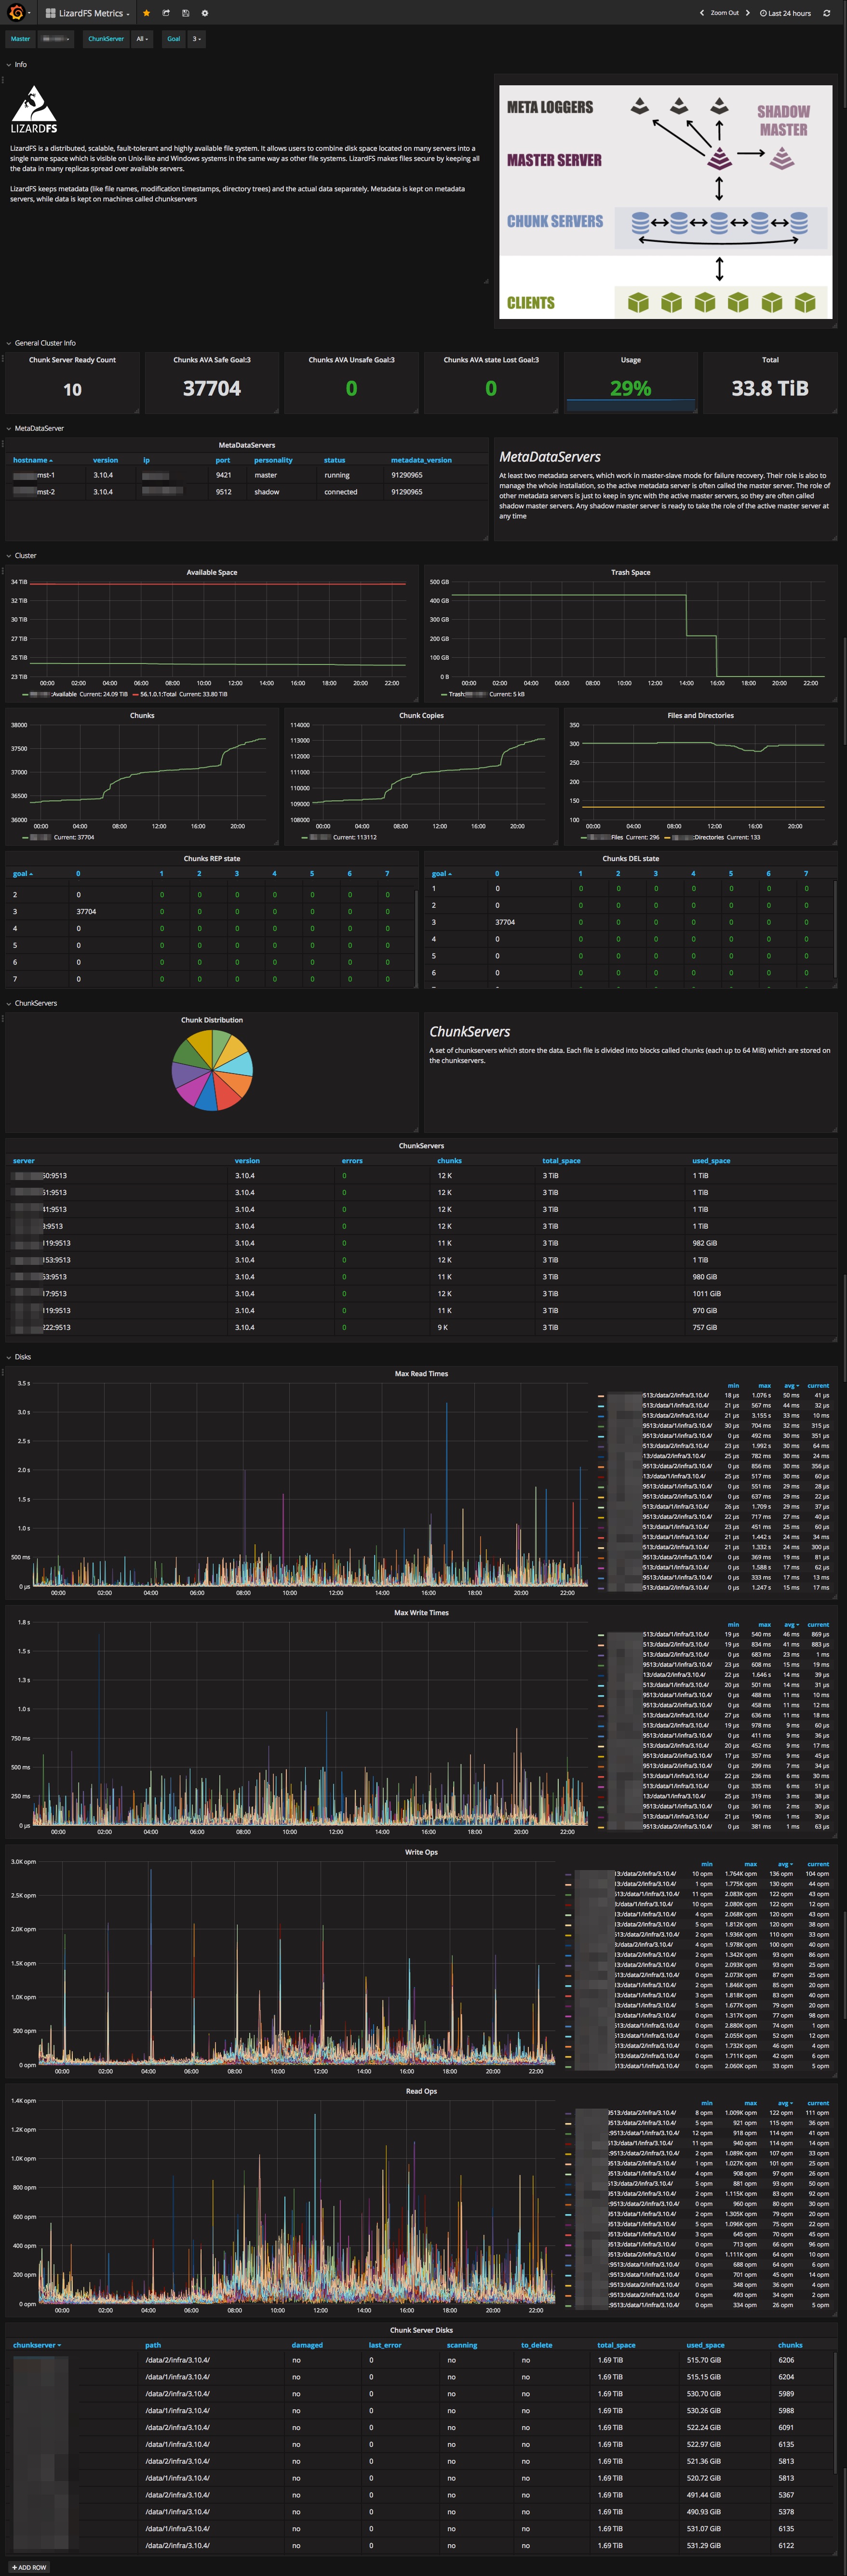This screenshot has height=2576, width=847.
Task: Open the Write Ops panel title menu
Action: pyautogui.click(x=421, y=1852)
